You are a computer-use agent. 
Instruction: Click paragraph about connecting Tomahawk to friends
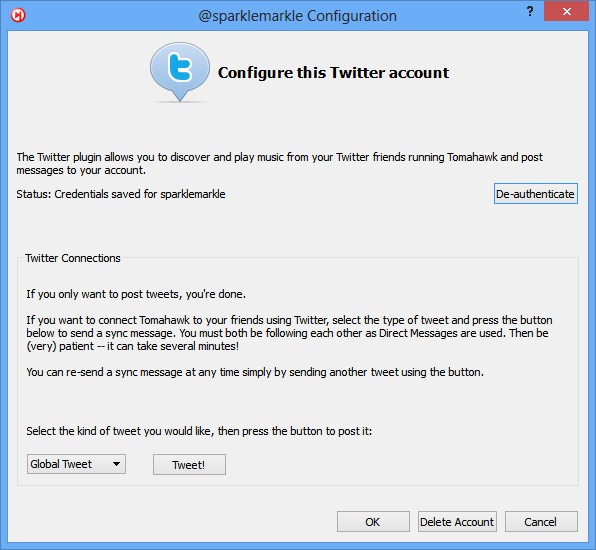289,333
